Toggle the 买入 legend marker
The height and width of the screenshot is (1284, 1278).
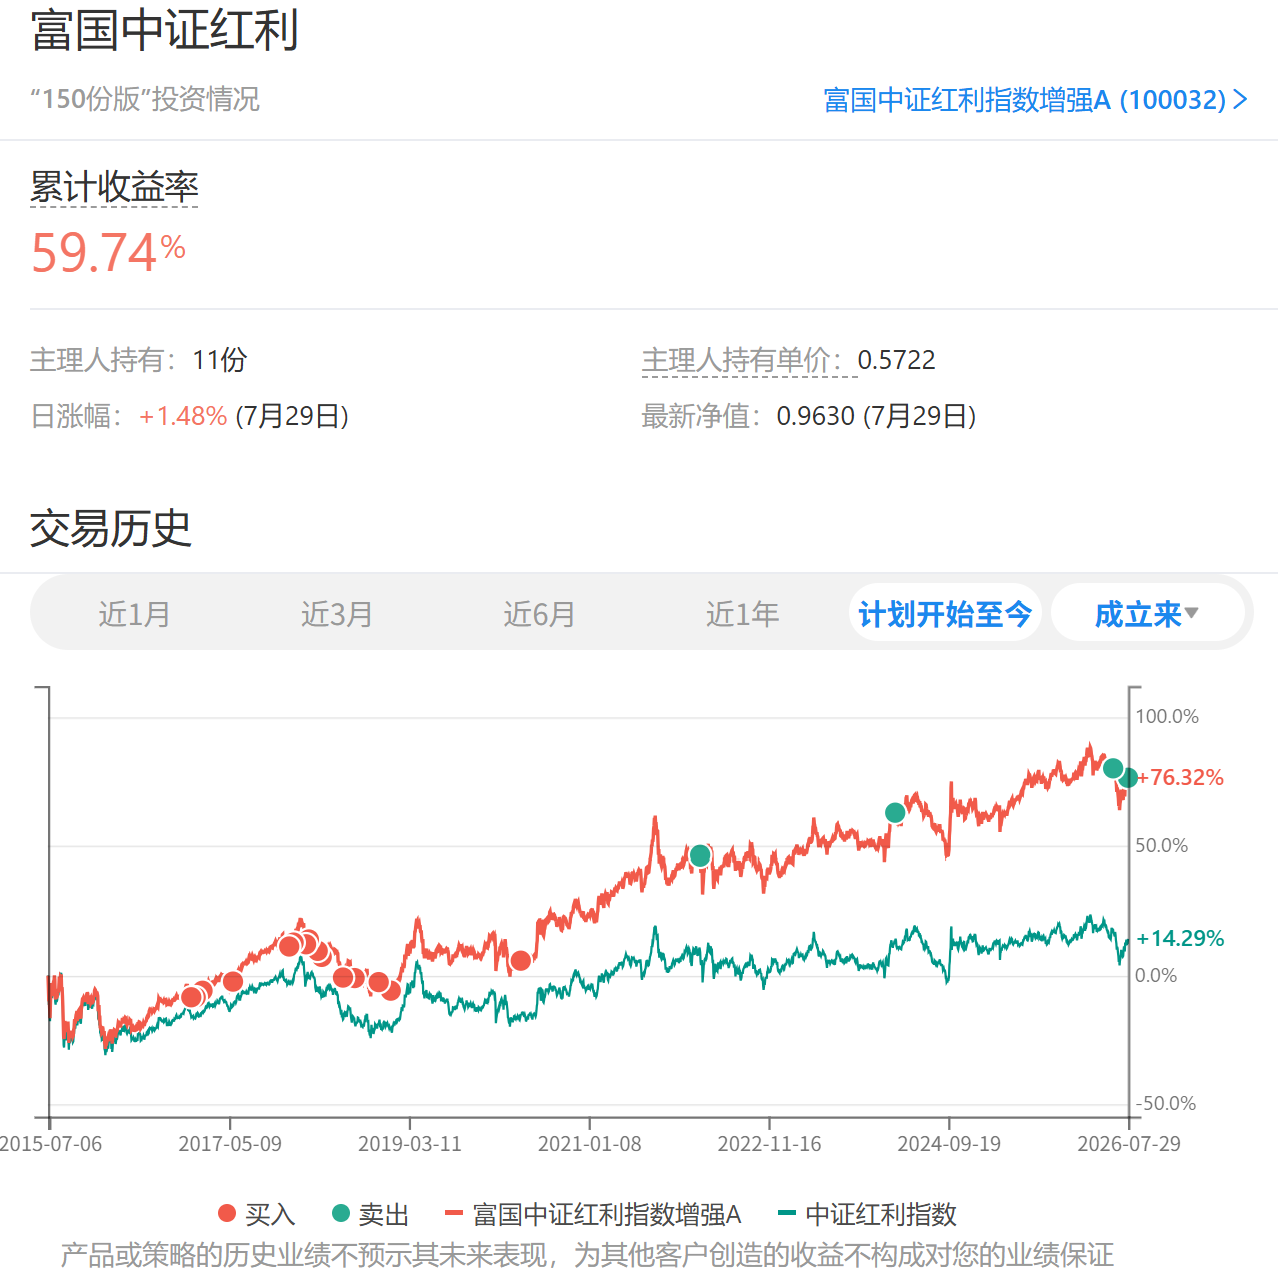256,1214
